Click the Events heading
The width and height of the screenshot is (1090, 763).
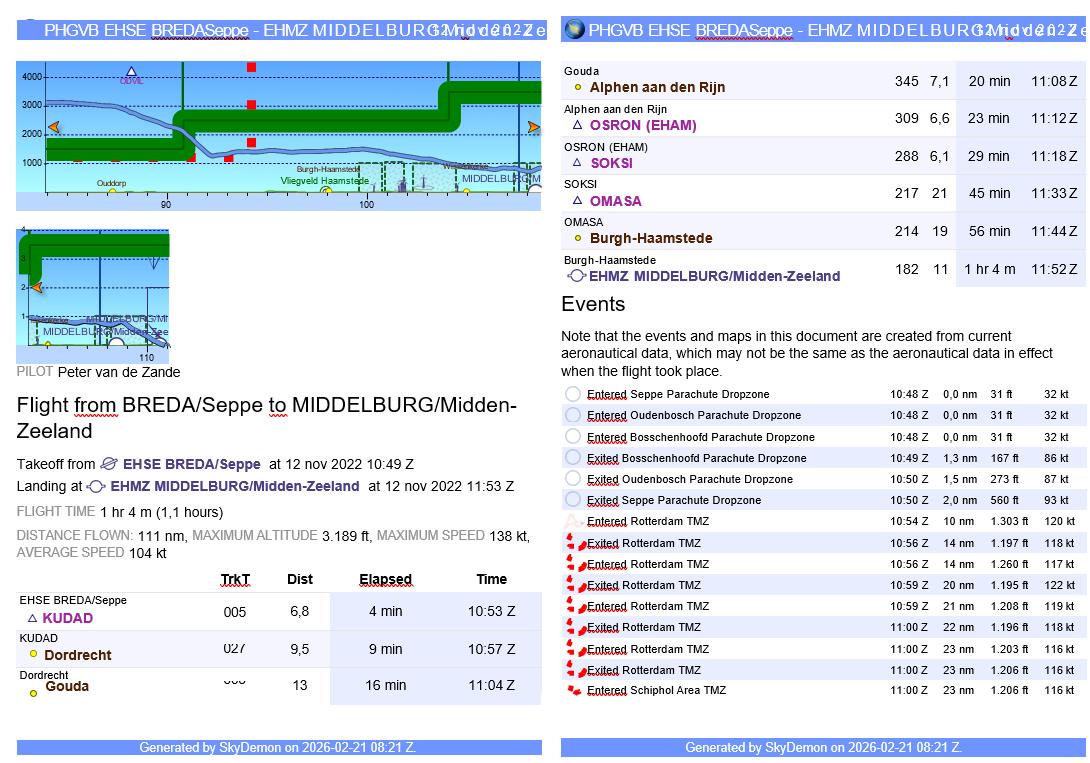click(x=593, y=304)
